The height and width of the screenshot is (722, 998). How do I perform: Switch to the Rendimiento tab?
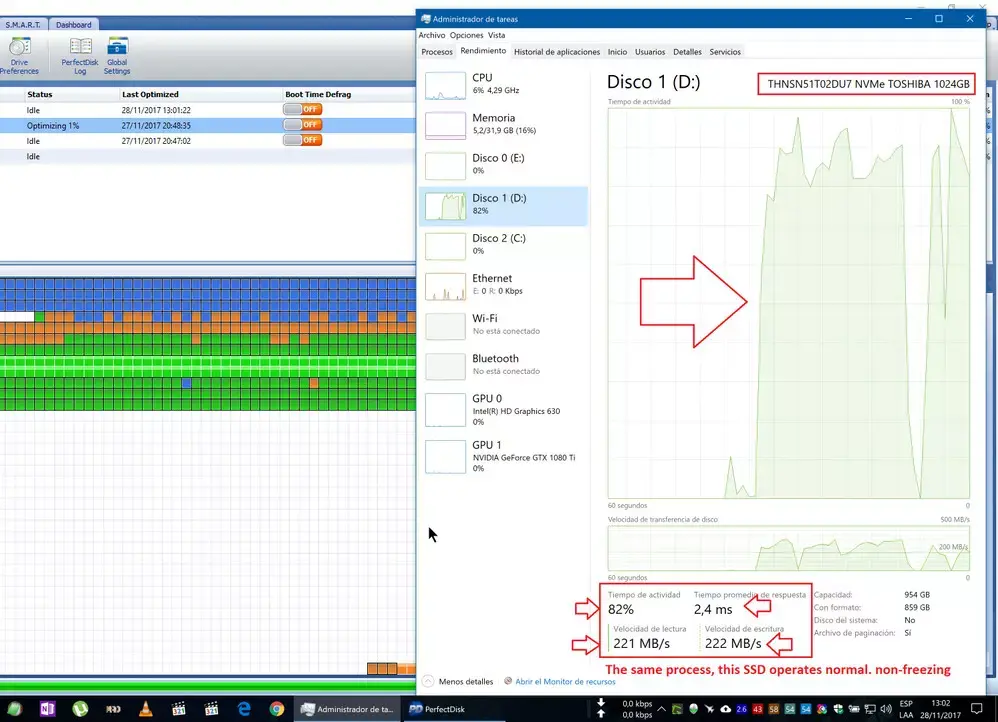483,51
